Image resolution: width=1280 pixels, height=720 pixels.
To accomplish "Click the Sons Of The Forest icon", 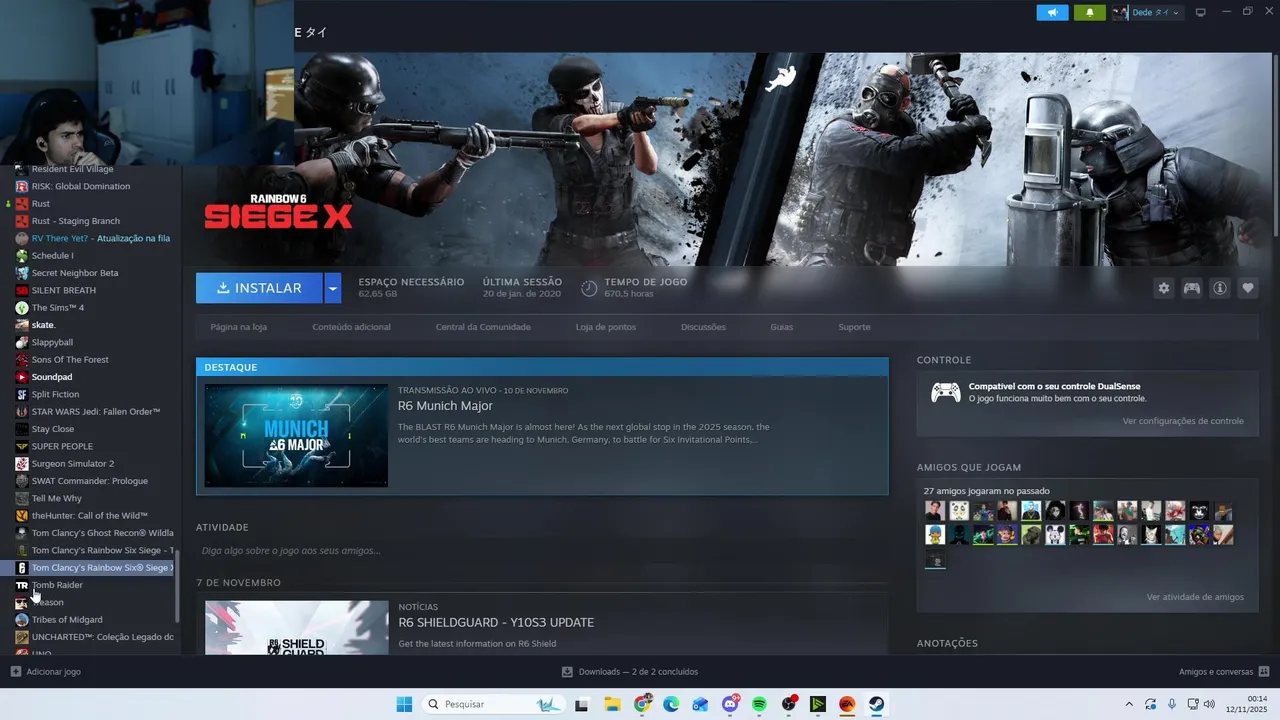I will pyautogui.click(x=22, y=360).
